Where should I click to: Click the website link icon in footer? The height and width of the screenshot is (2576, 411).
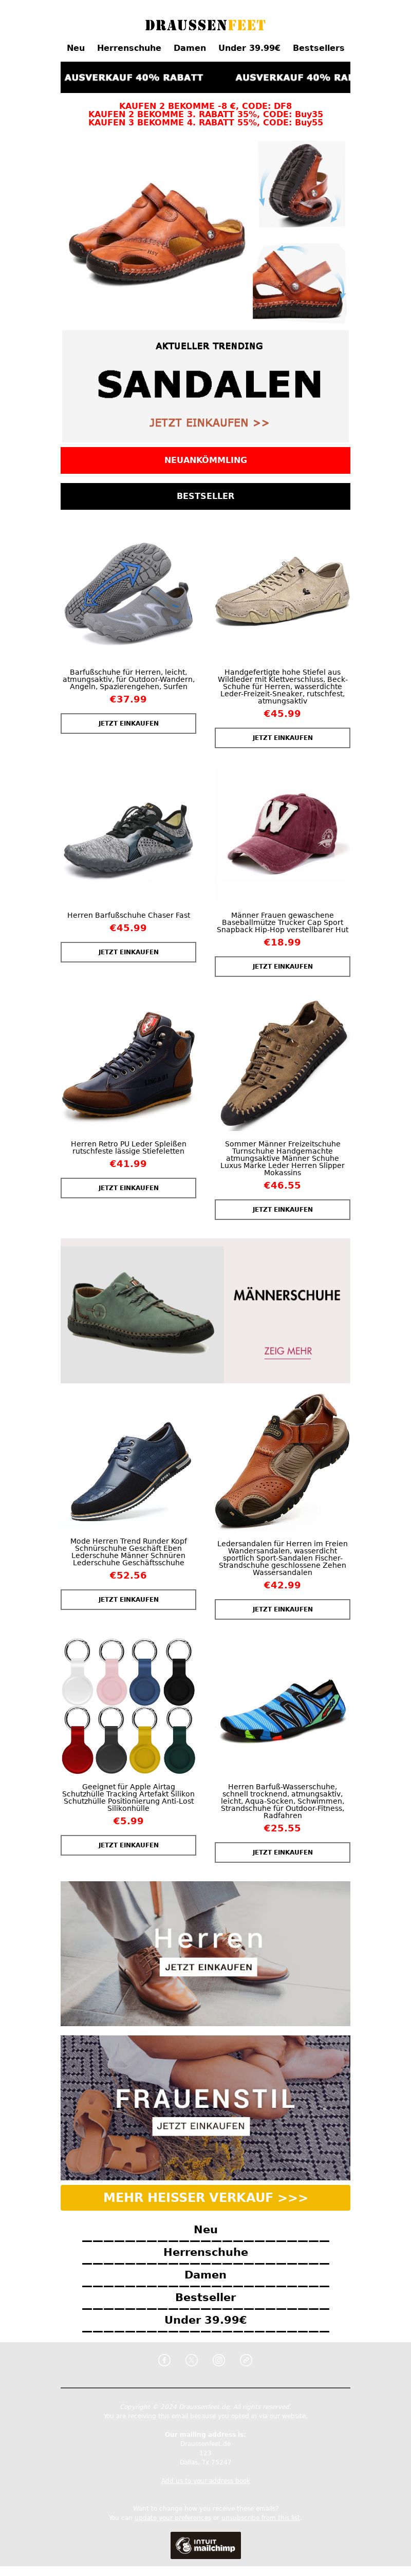246,2360
